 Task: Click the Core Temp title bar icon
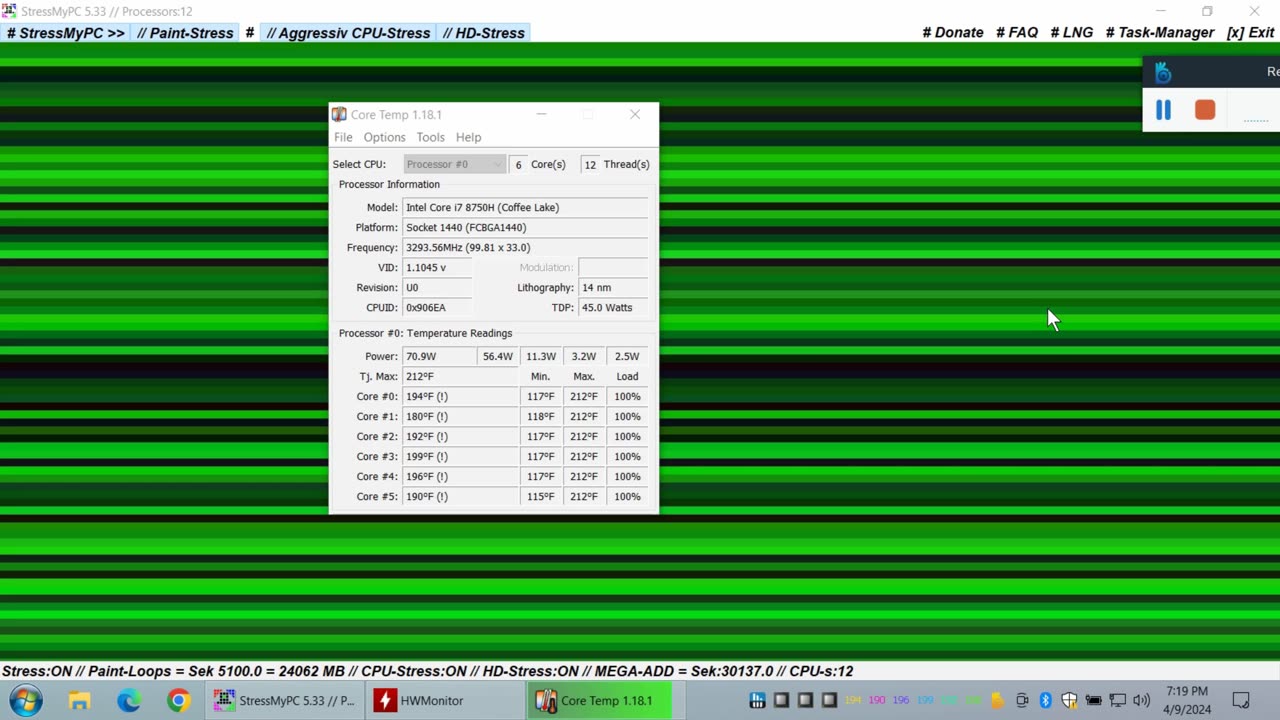pos(339,114)
